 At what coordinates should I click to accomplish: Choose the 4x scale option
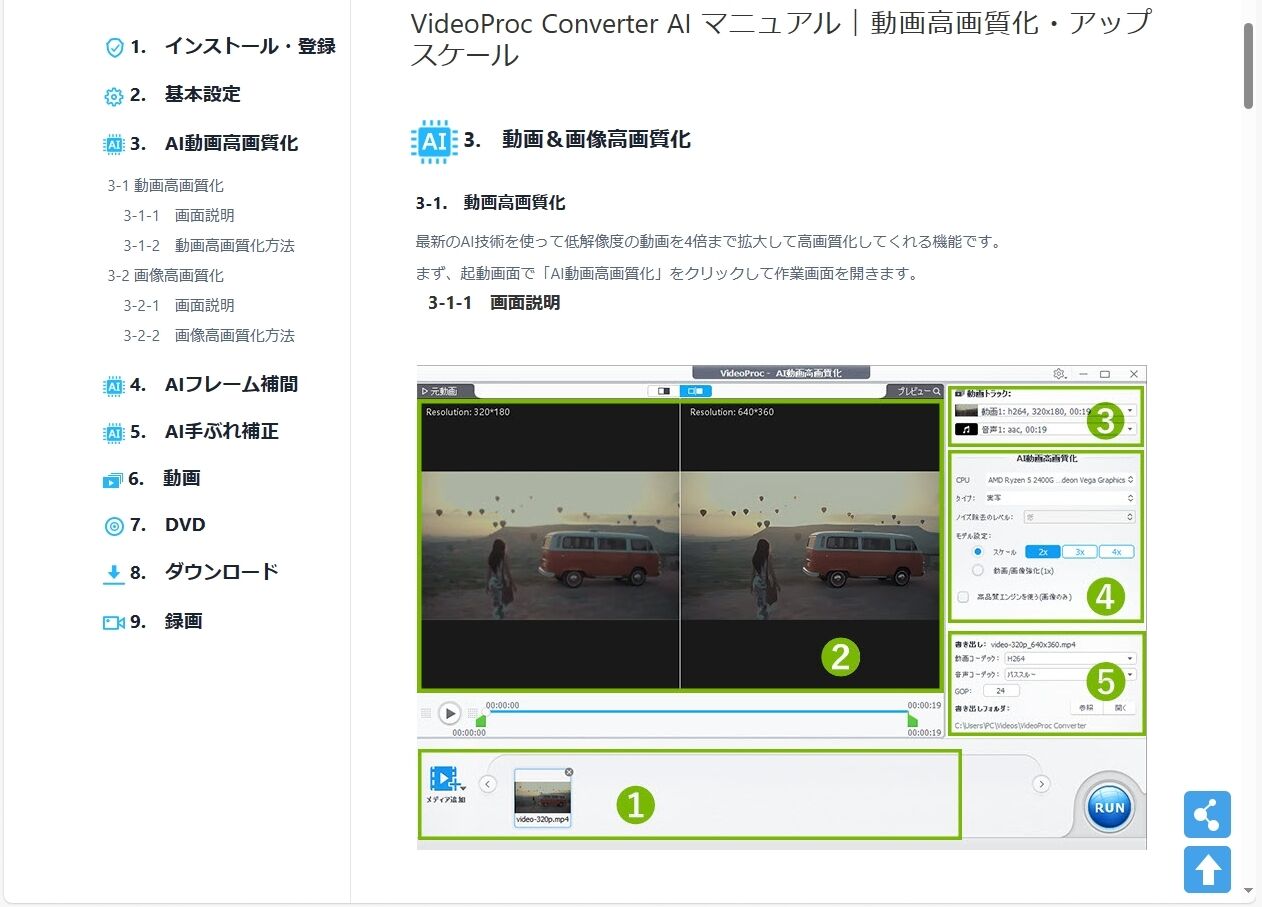(1116, 551)
